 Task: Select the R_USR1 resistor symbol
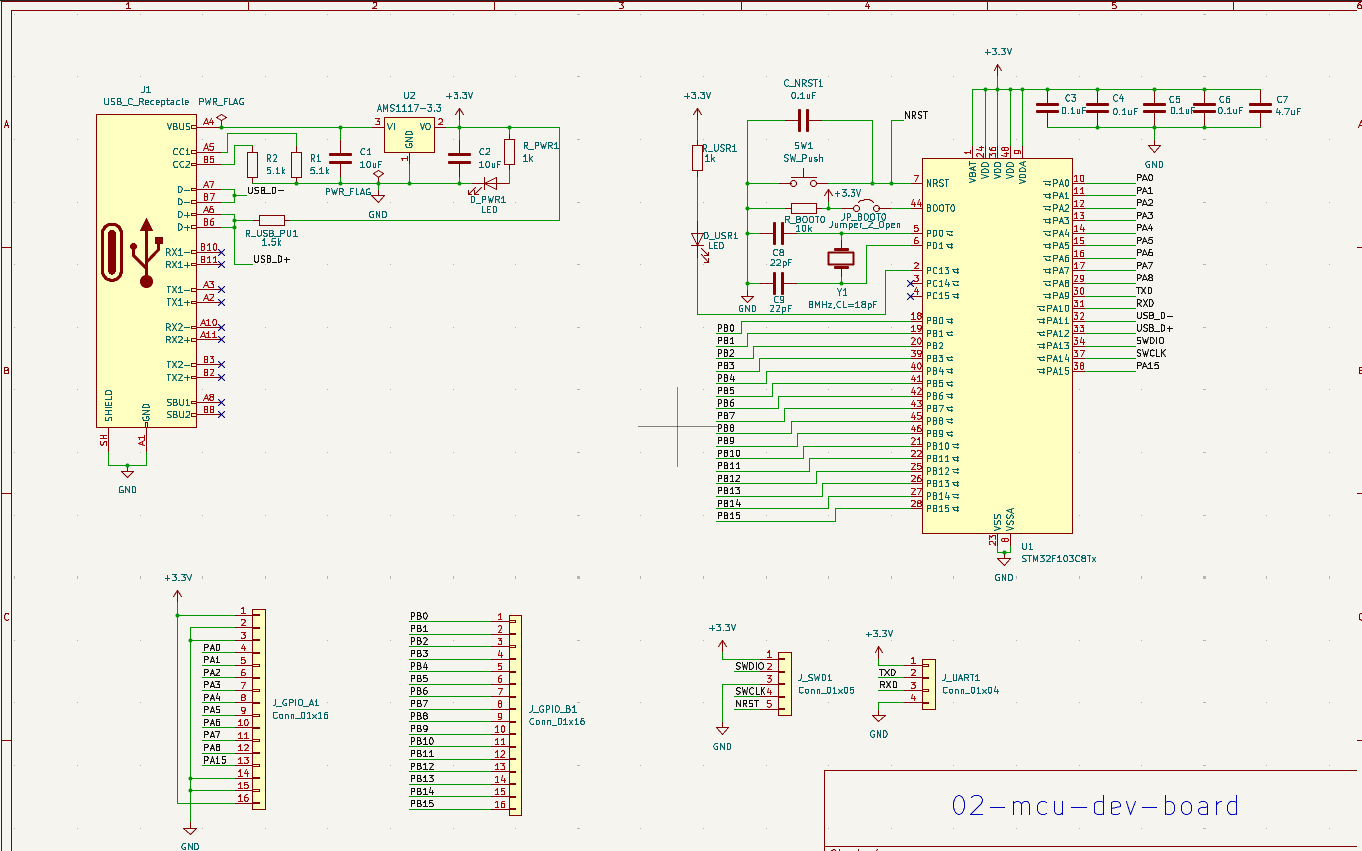[x=697, y=158]
